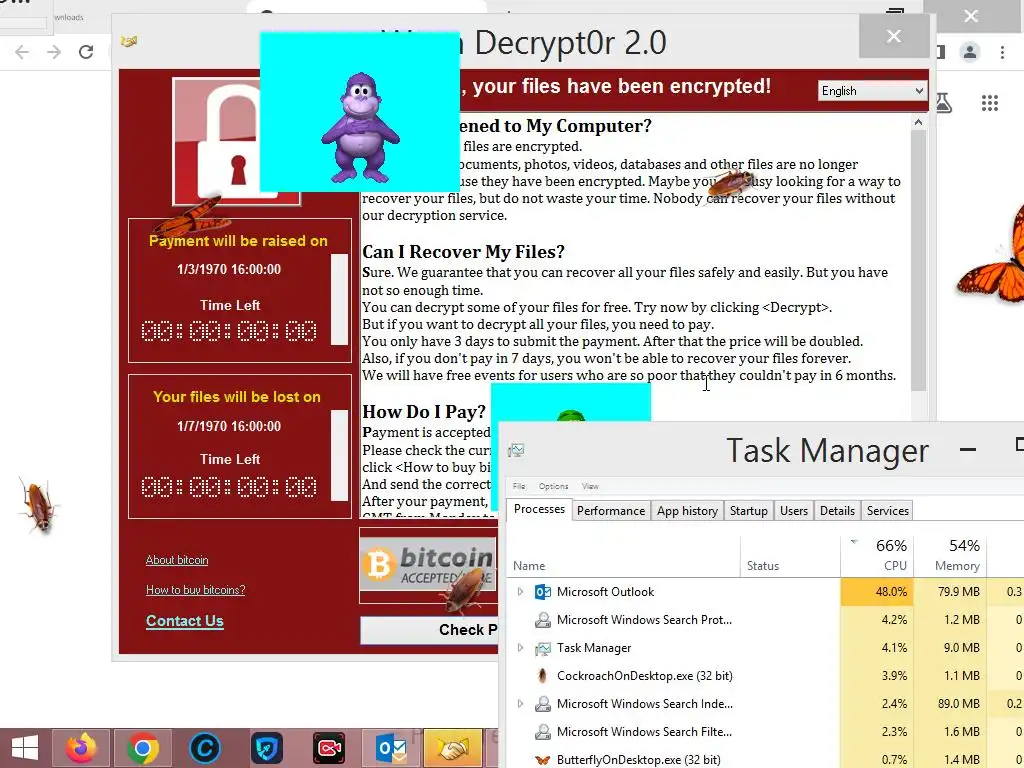Open the How to buy bitcoins? link
This screenshot has width=1024, height=768.
pyautogui.click(x=195, y=590)
